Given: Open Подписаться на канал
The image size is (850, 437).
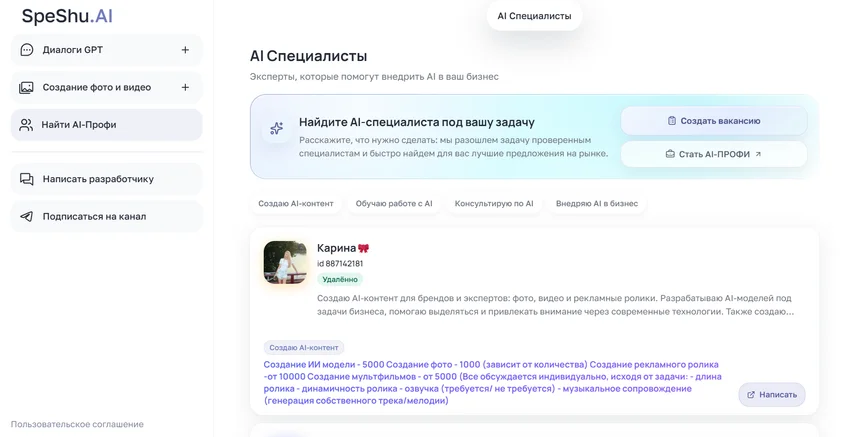Looking at the screenshot, I should pos(107,216).
